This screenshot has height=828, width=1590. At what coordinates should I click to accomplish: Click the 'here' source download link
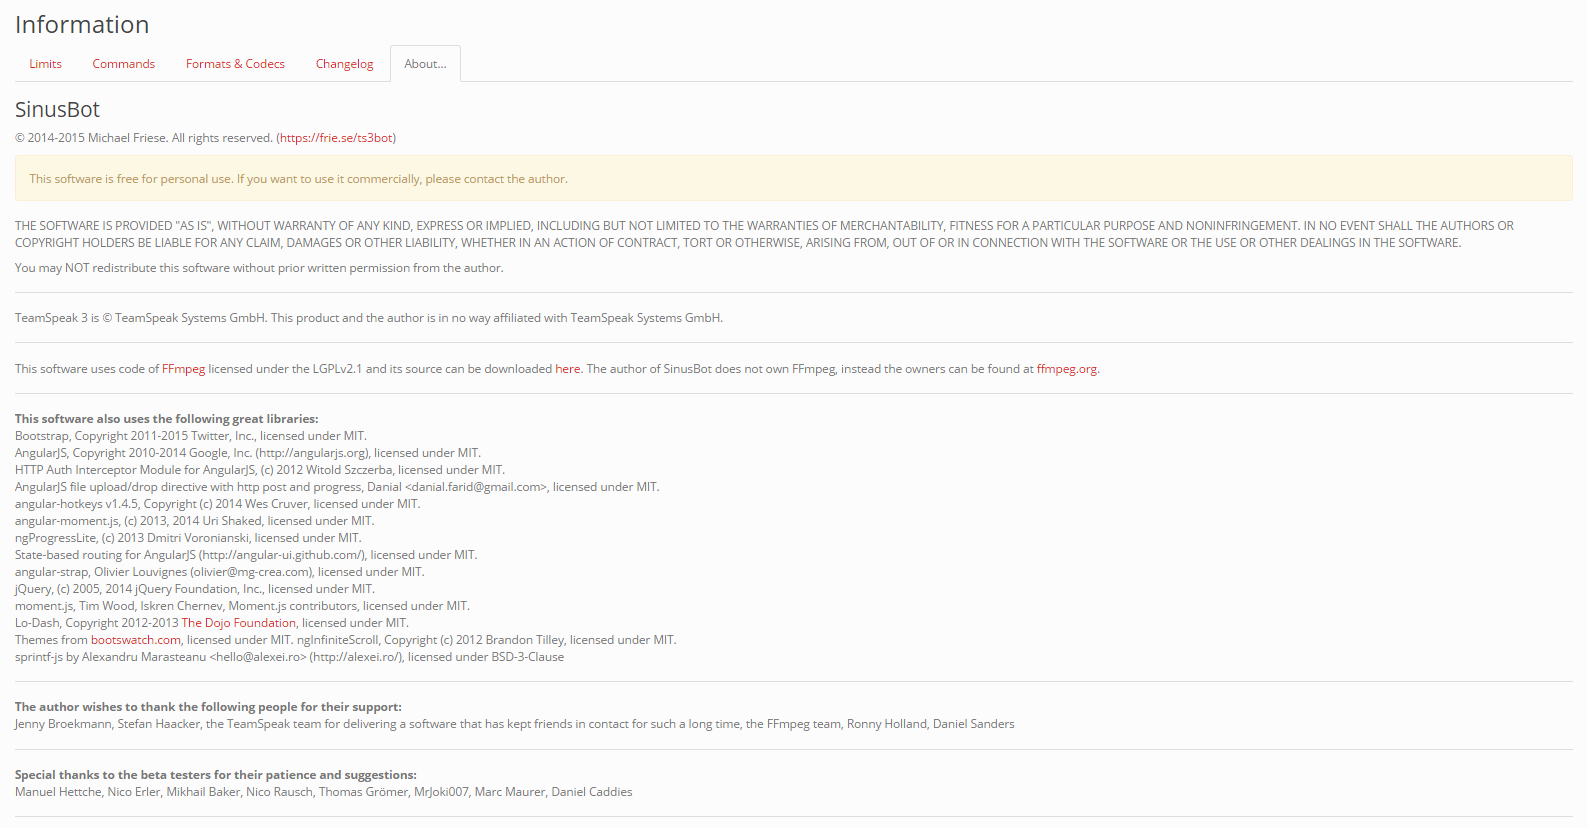point(567,369)
